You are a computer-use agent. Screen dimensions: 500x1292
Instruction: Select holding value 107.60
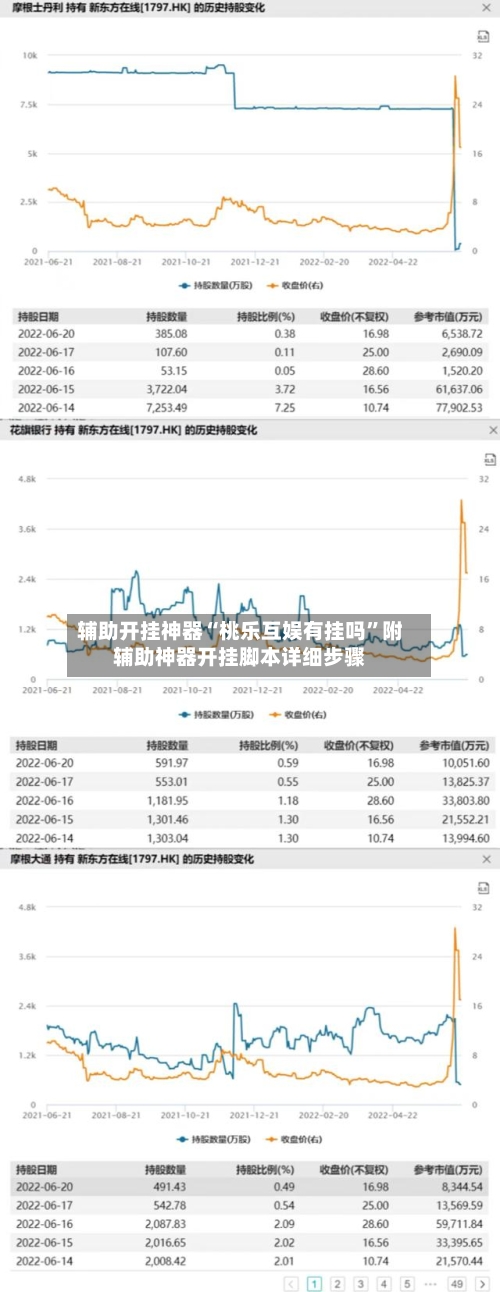click(171, 352)
